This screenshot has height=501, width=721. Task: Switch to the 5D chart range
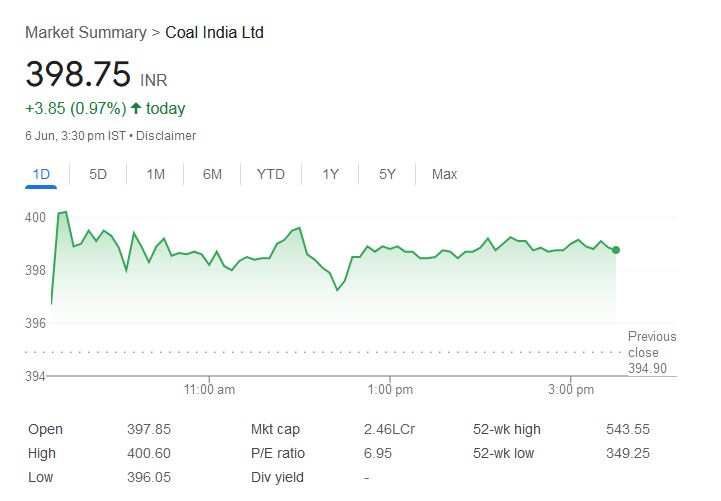98,174
